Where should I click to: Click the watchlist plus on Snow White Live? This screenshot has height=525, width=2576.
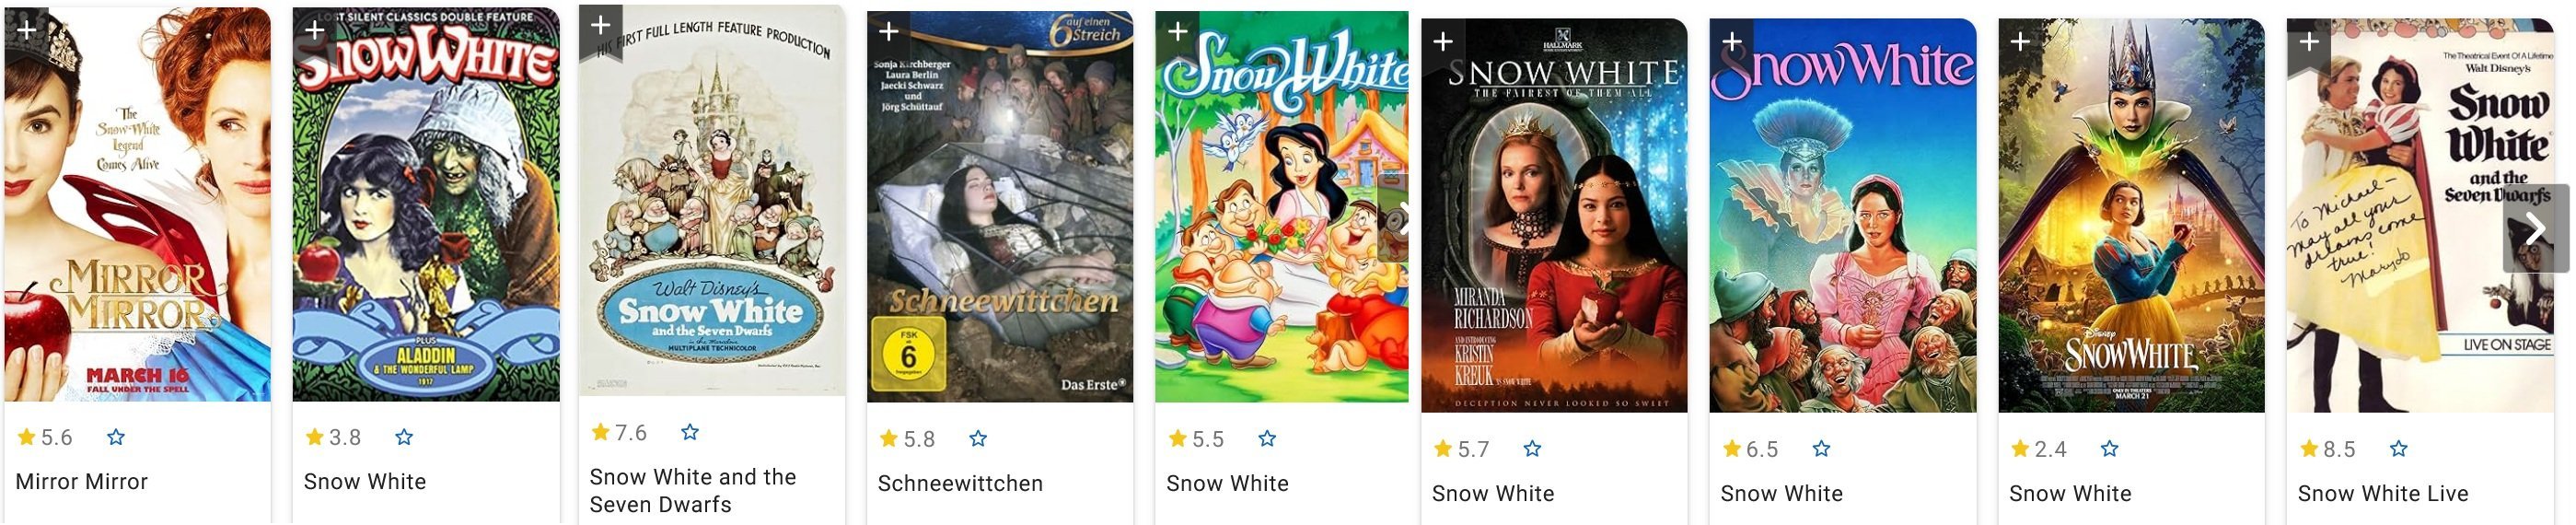2309,41
